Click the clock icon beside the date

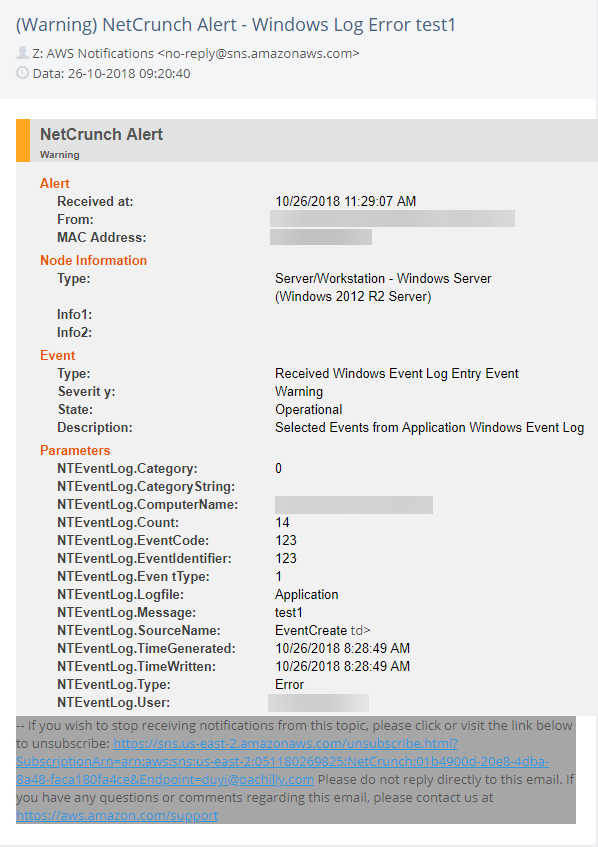coord(22,73)
